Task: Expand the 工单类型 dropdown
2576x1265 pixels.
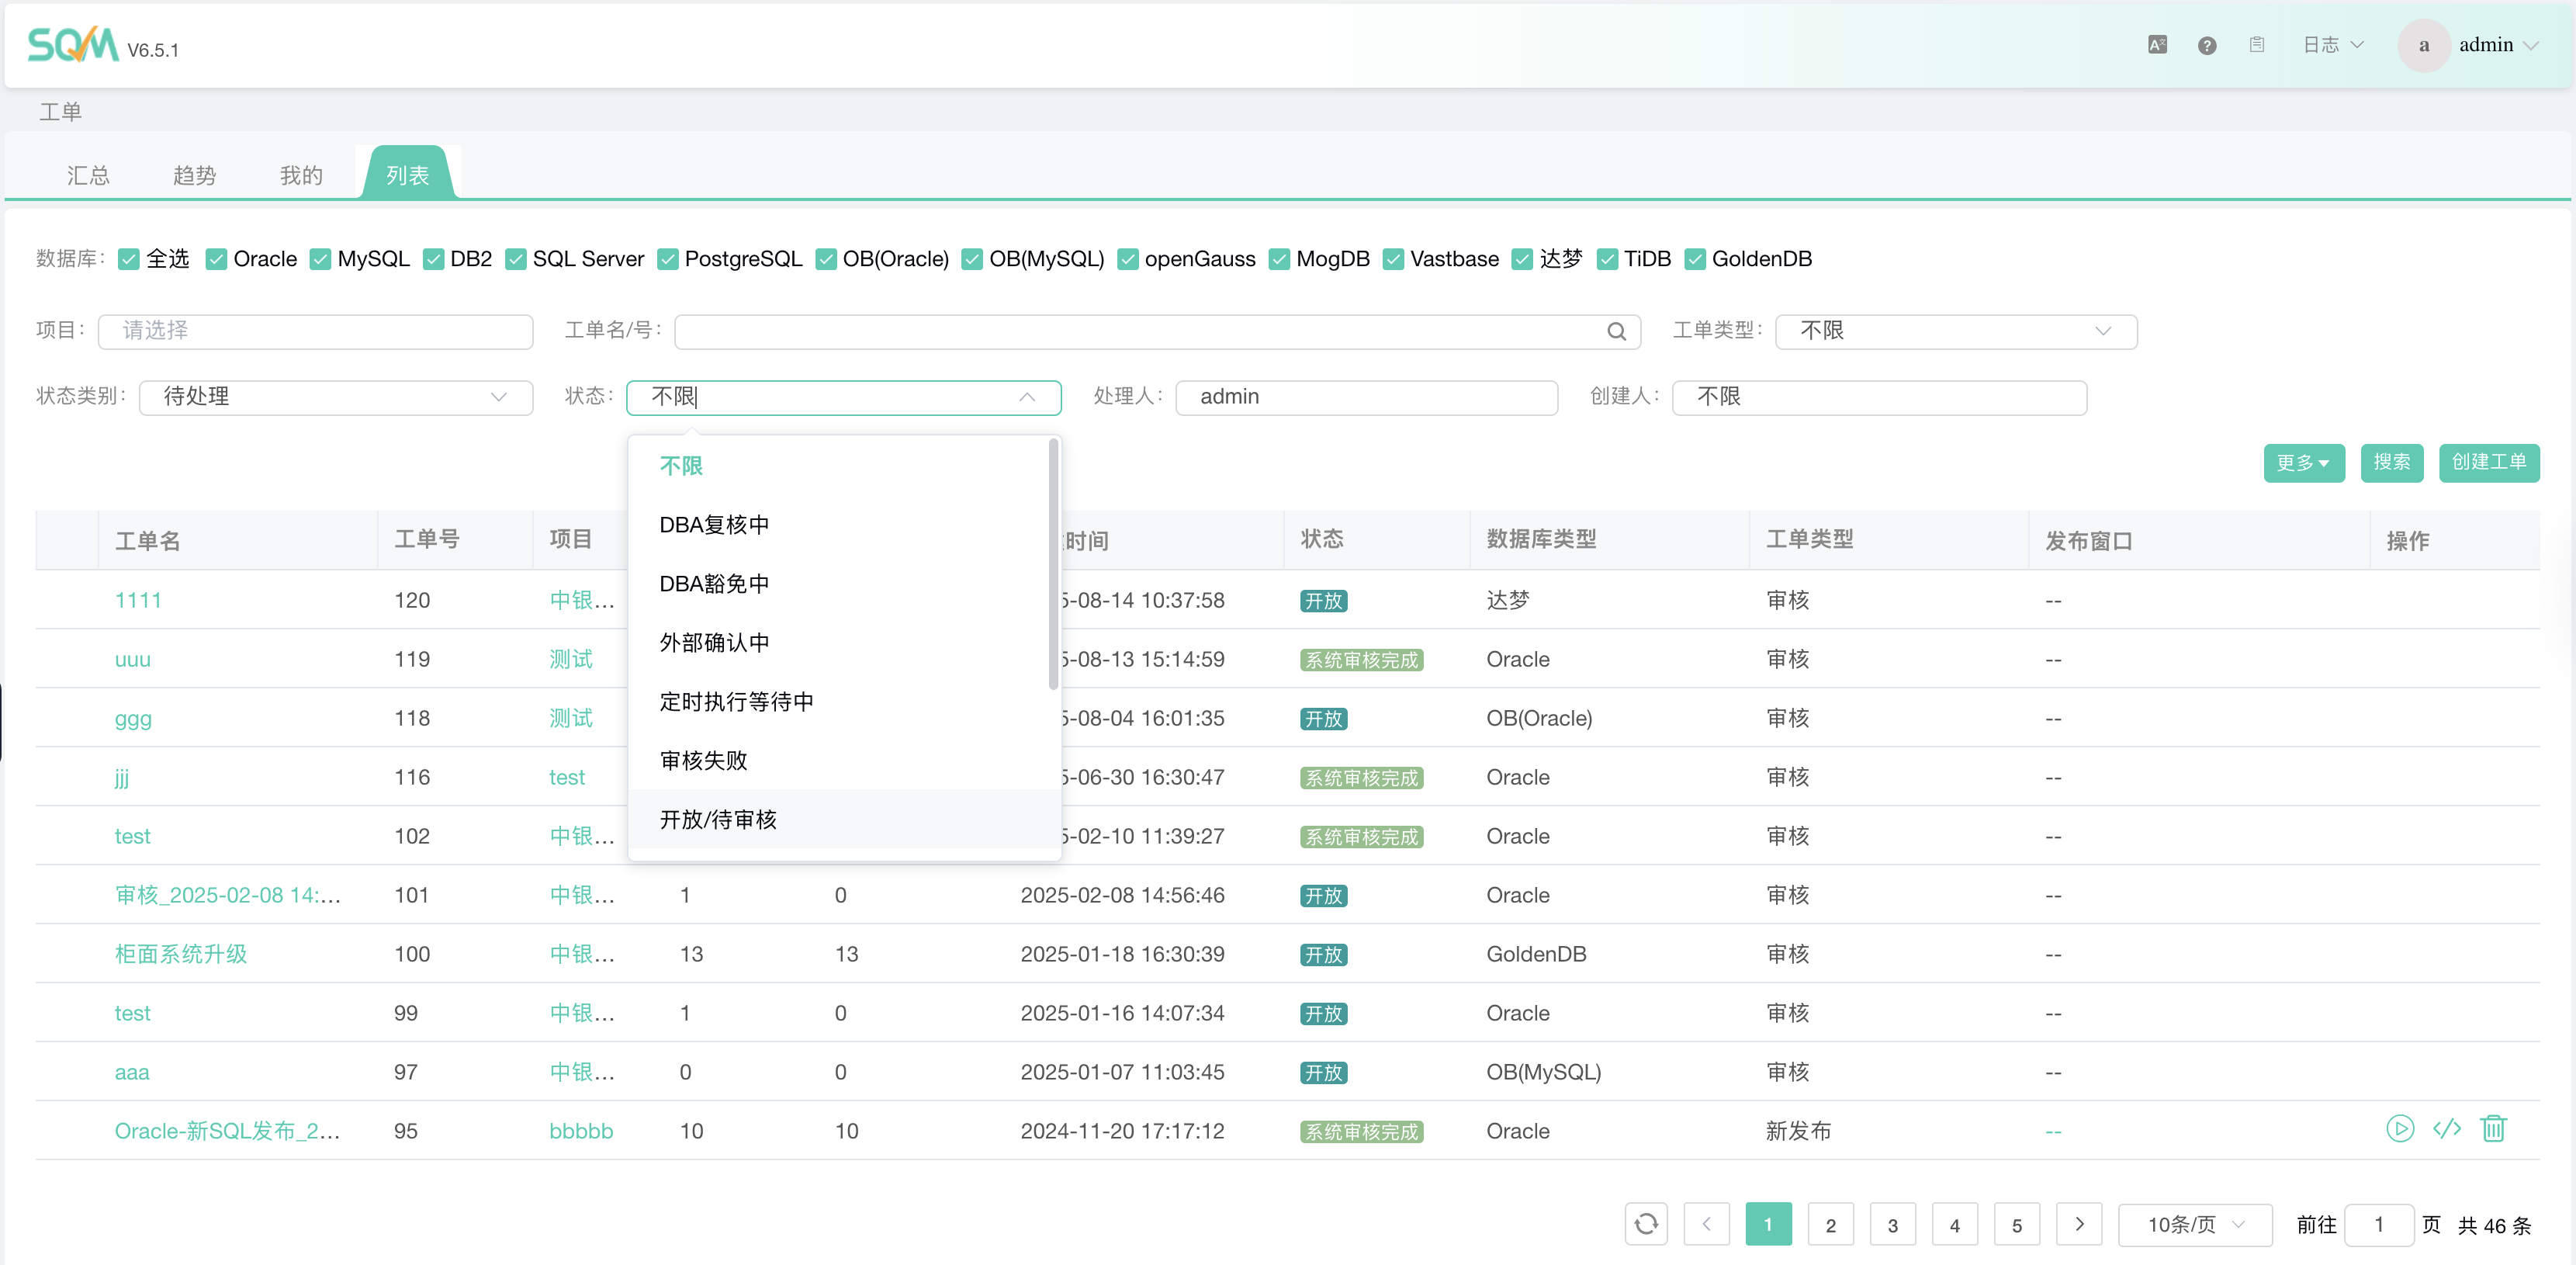Action: pyautogui.click(x=1955, y=331)
